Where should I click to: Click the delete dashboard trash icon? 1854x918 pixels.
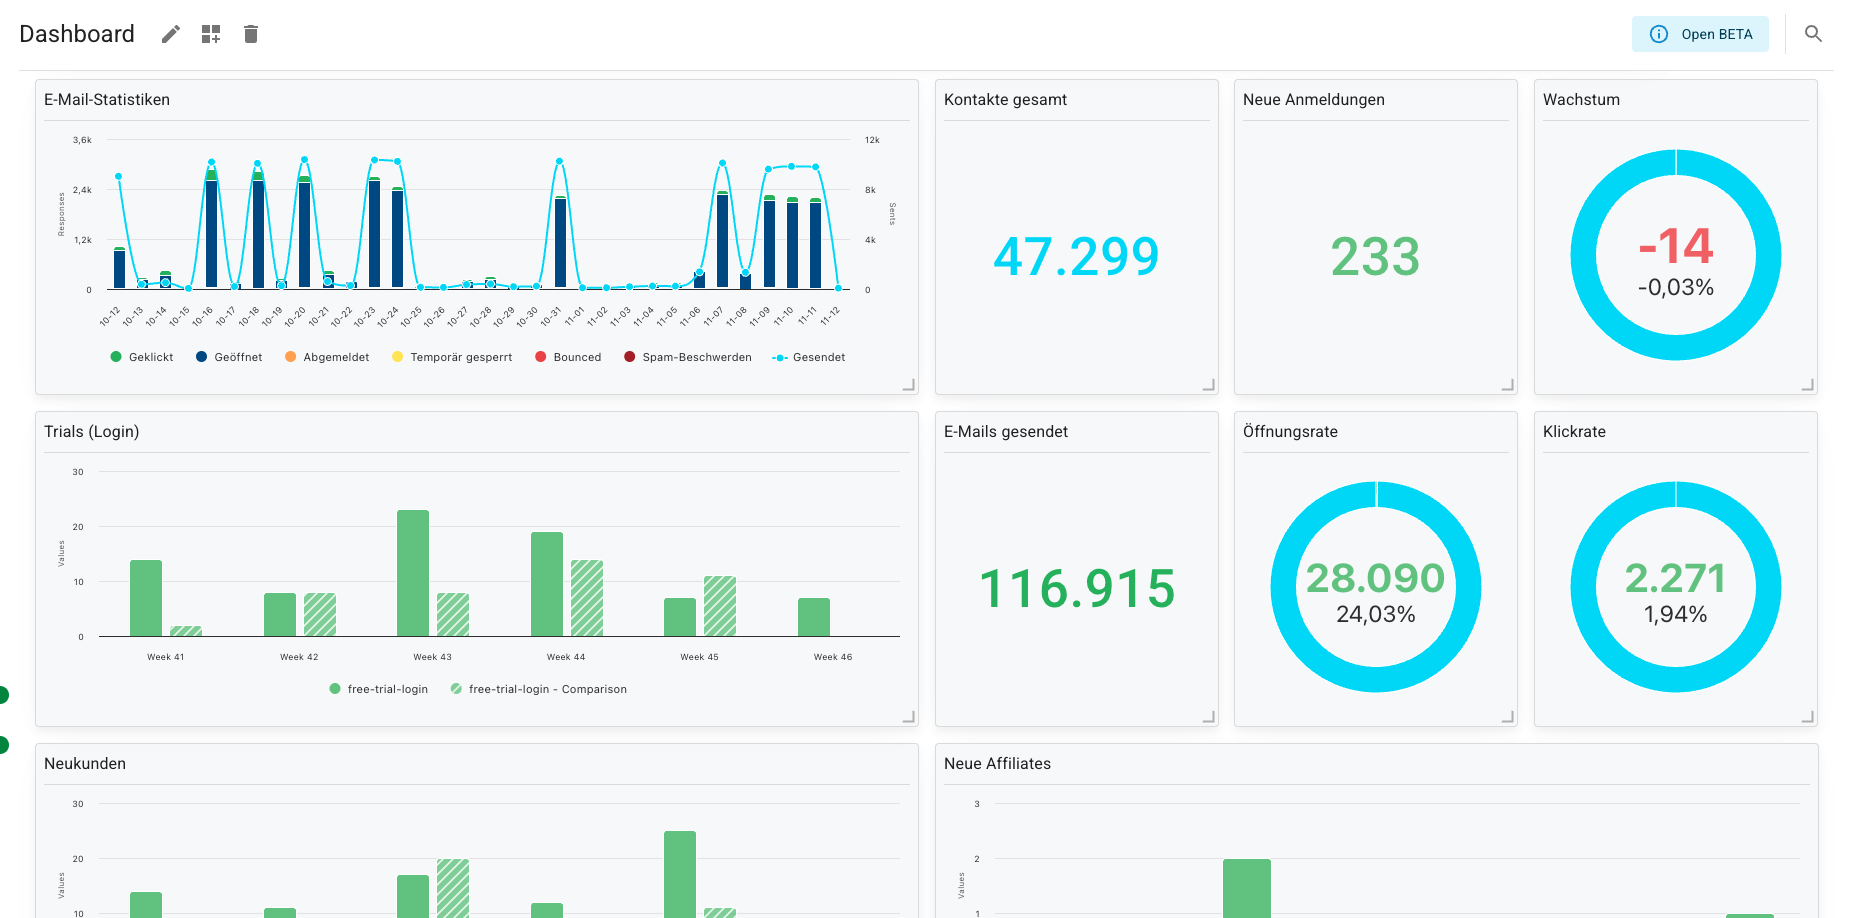(250, 33)
